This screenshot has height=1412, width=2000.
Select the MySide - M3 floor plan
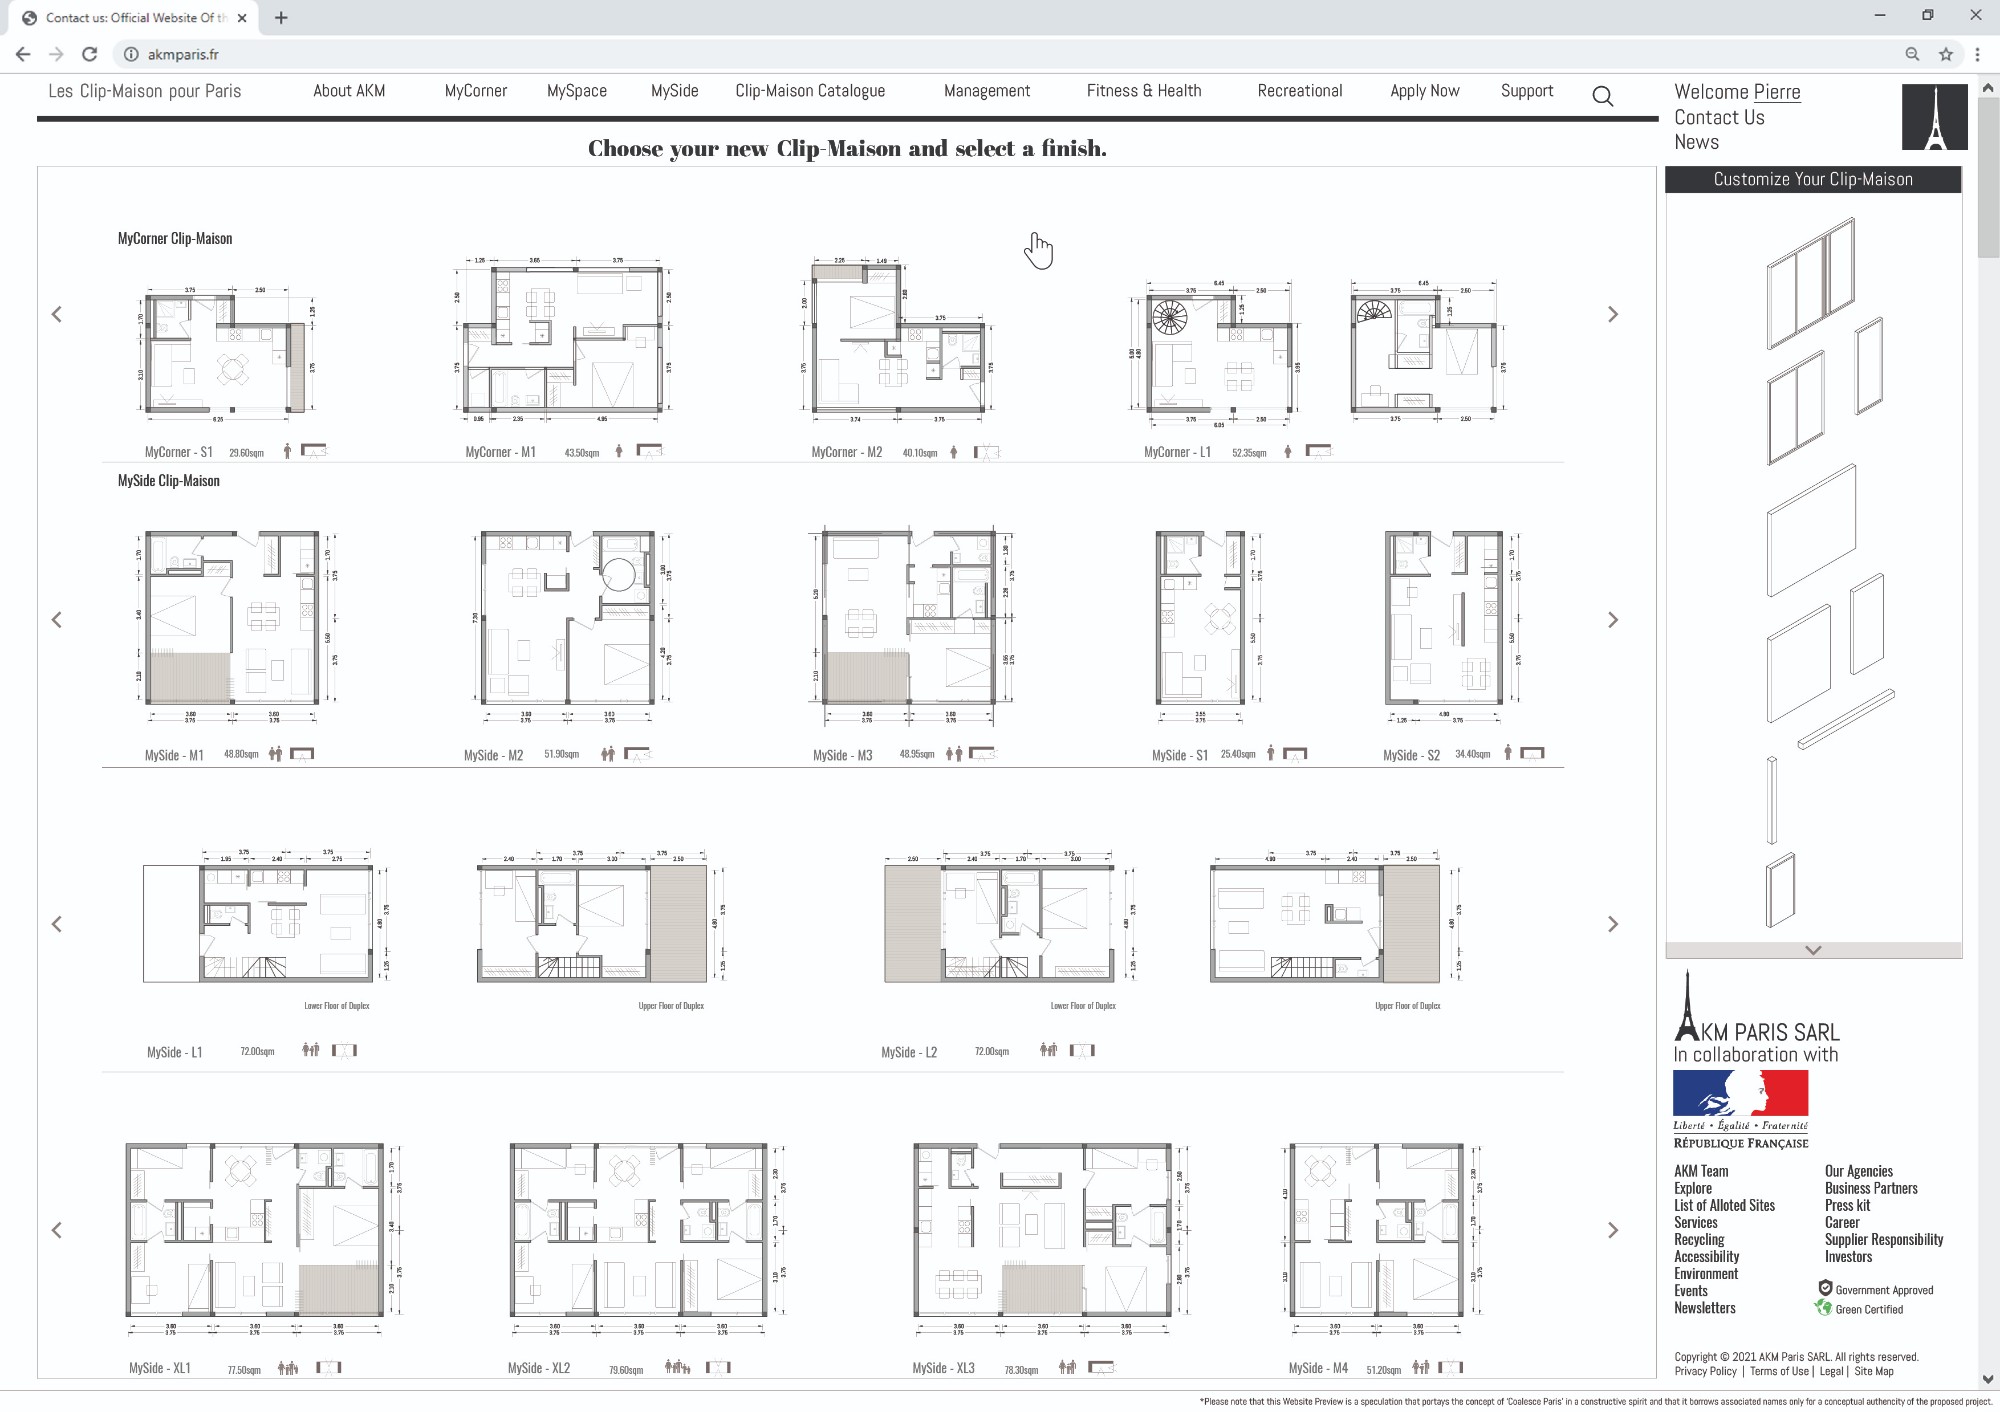[912, 627]
